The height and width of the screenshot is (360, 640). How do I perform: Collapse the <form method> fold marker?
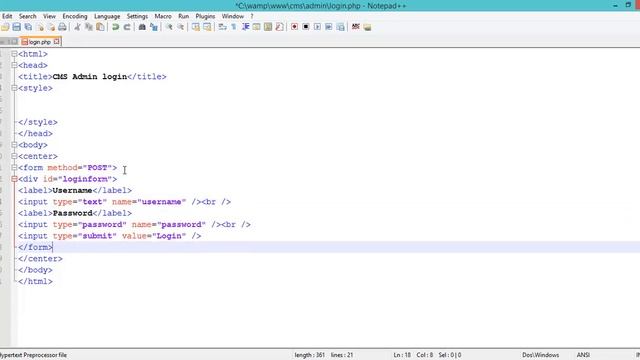click(x=14, y=168)
